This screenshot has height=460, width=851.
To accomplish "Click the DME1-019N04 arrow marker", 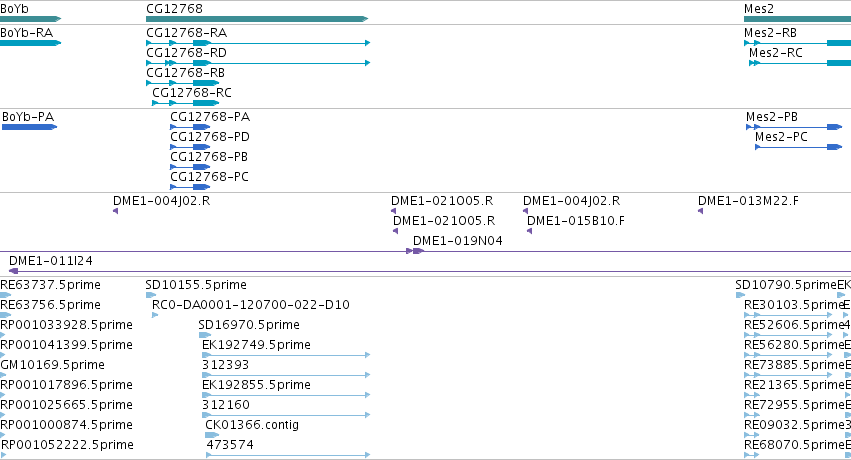I will coord(415,251).
